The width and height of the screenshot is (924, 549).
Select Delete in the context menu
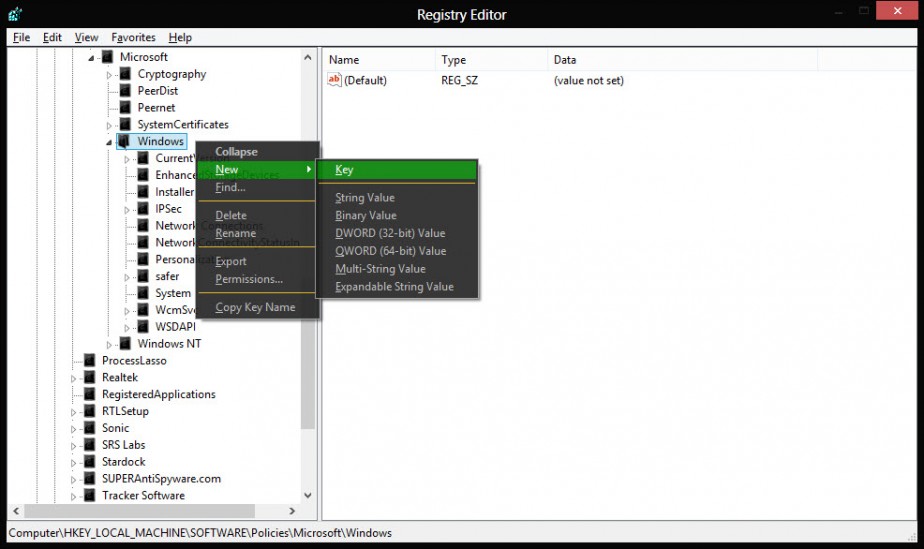[257, 215]
